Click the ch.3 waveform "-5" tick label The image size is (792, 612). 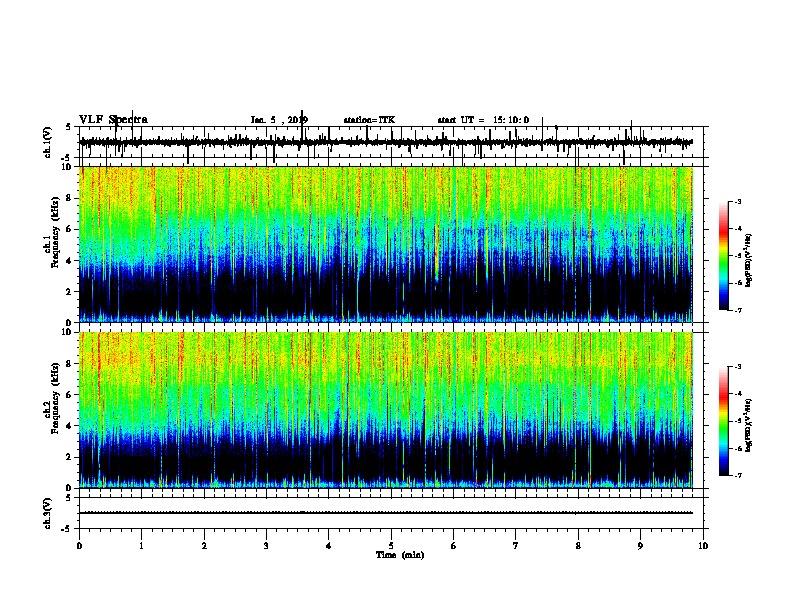coord(67,529)
